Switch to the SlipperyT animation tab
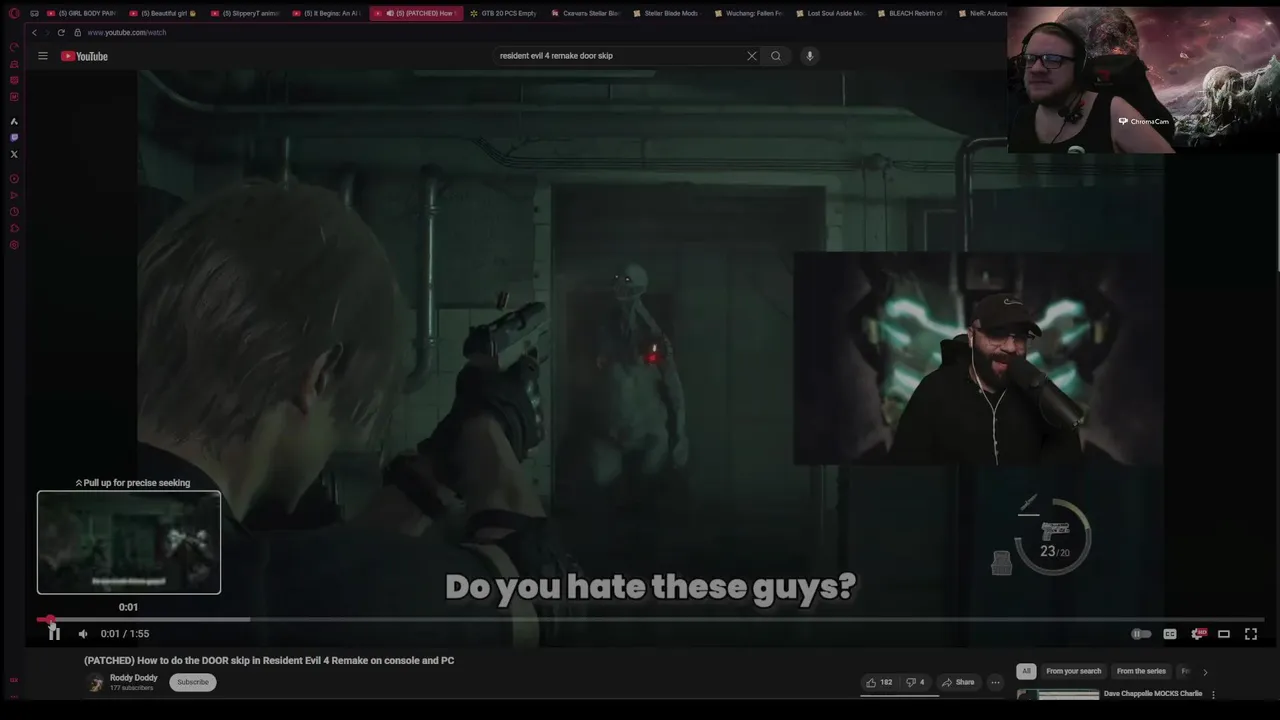Viewport: 1280px width, 720px height. 246,13
